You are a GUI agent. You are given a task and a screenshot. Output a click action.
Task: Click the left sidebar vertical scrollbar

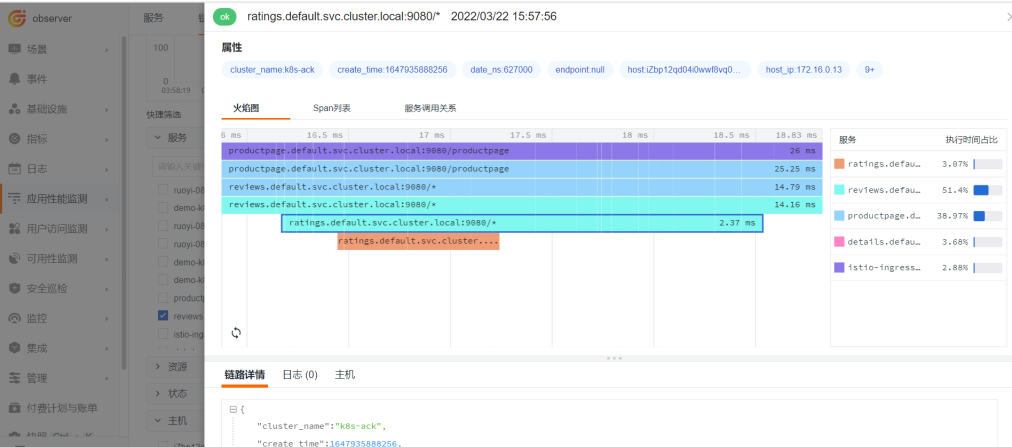click(x=124, y=203)
